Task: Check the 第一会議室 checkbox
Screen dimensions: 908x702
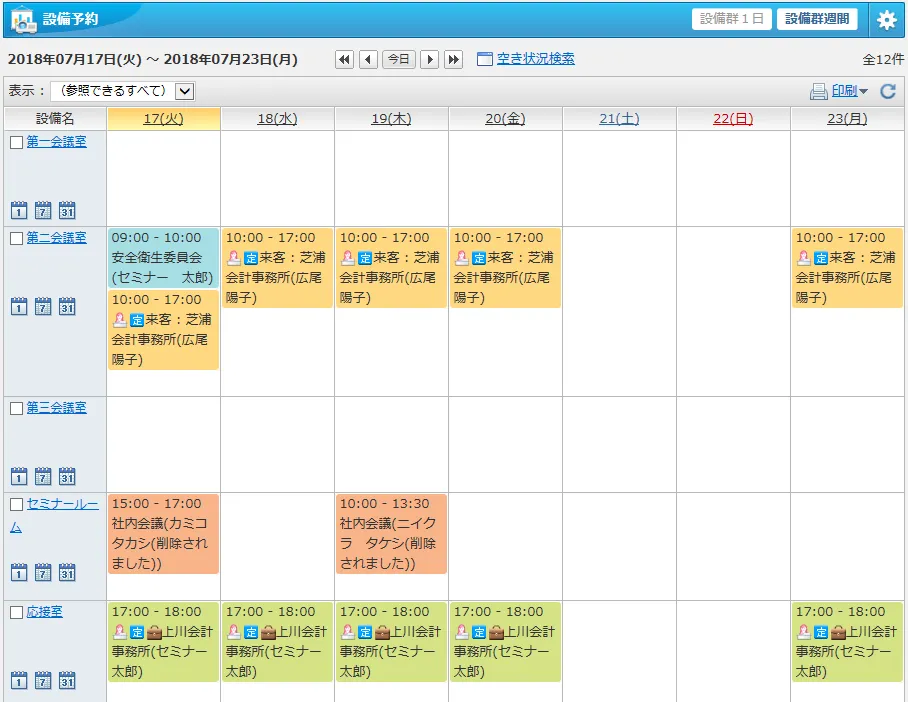Action: pos(16,142)
